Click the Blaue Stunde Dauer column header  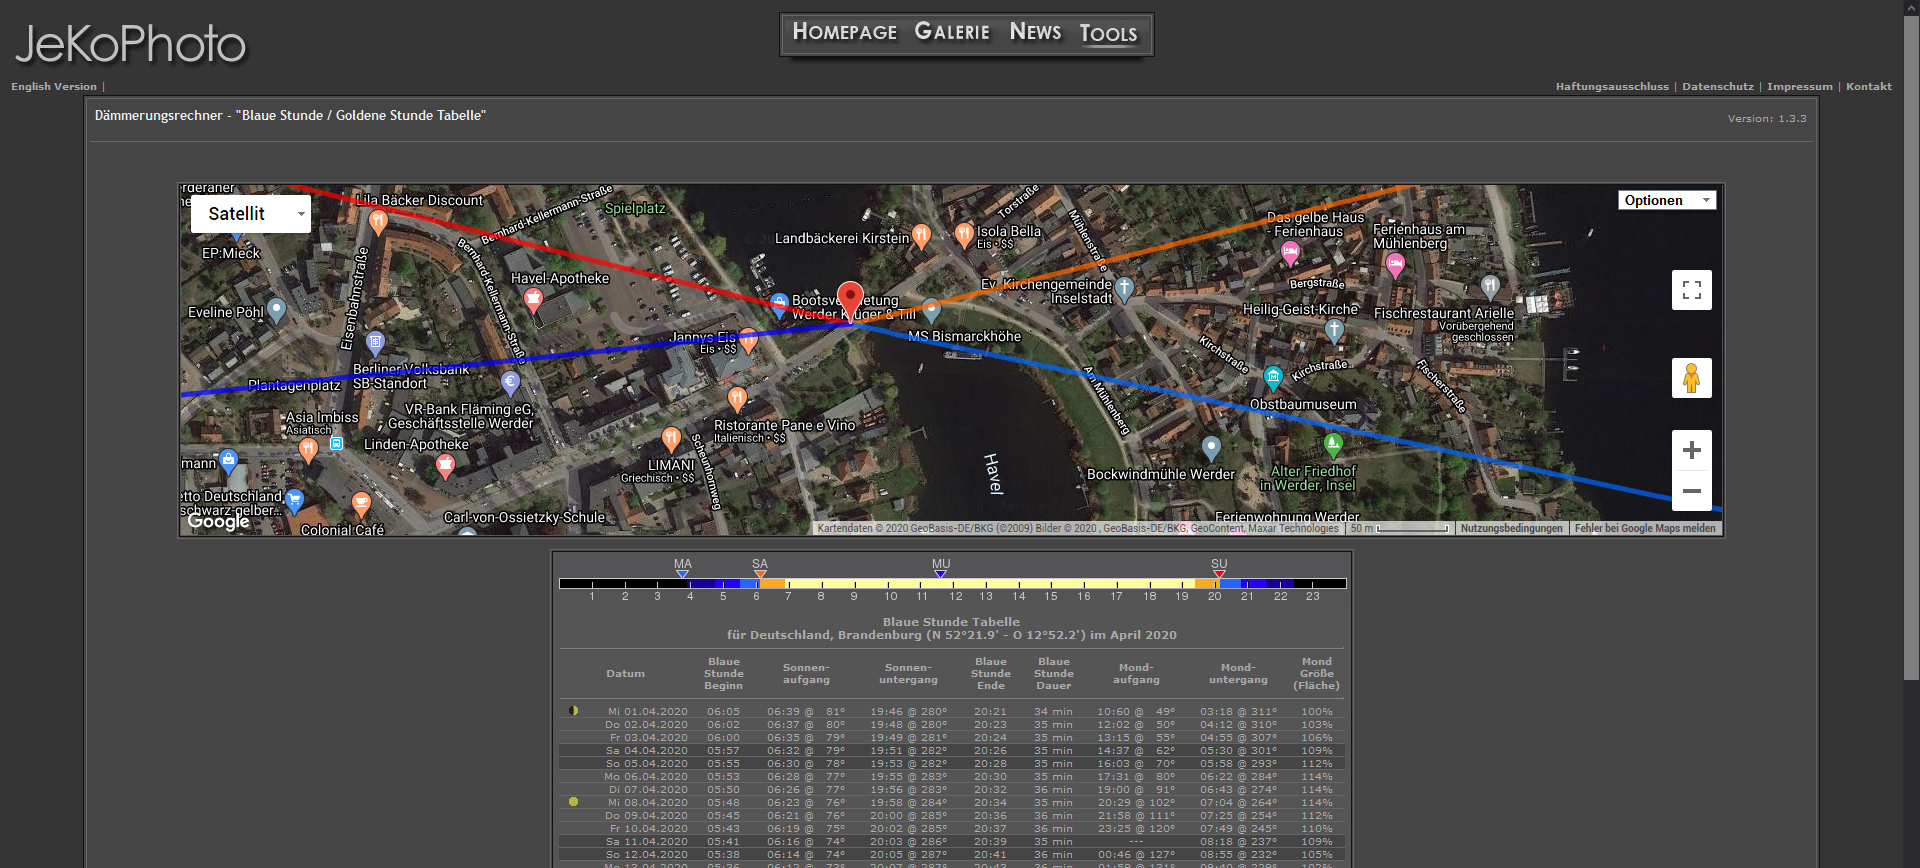point(1053,674)
